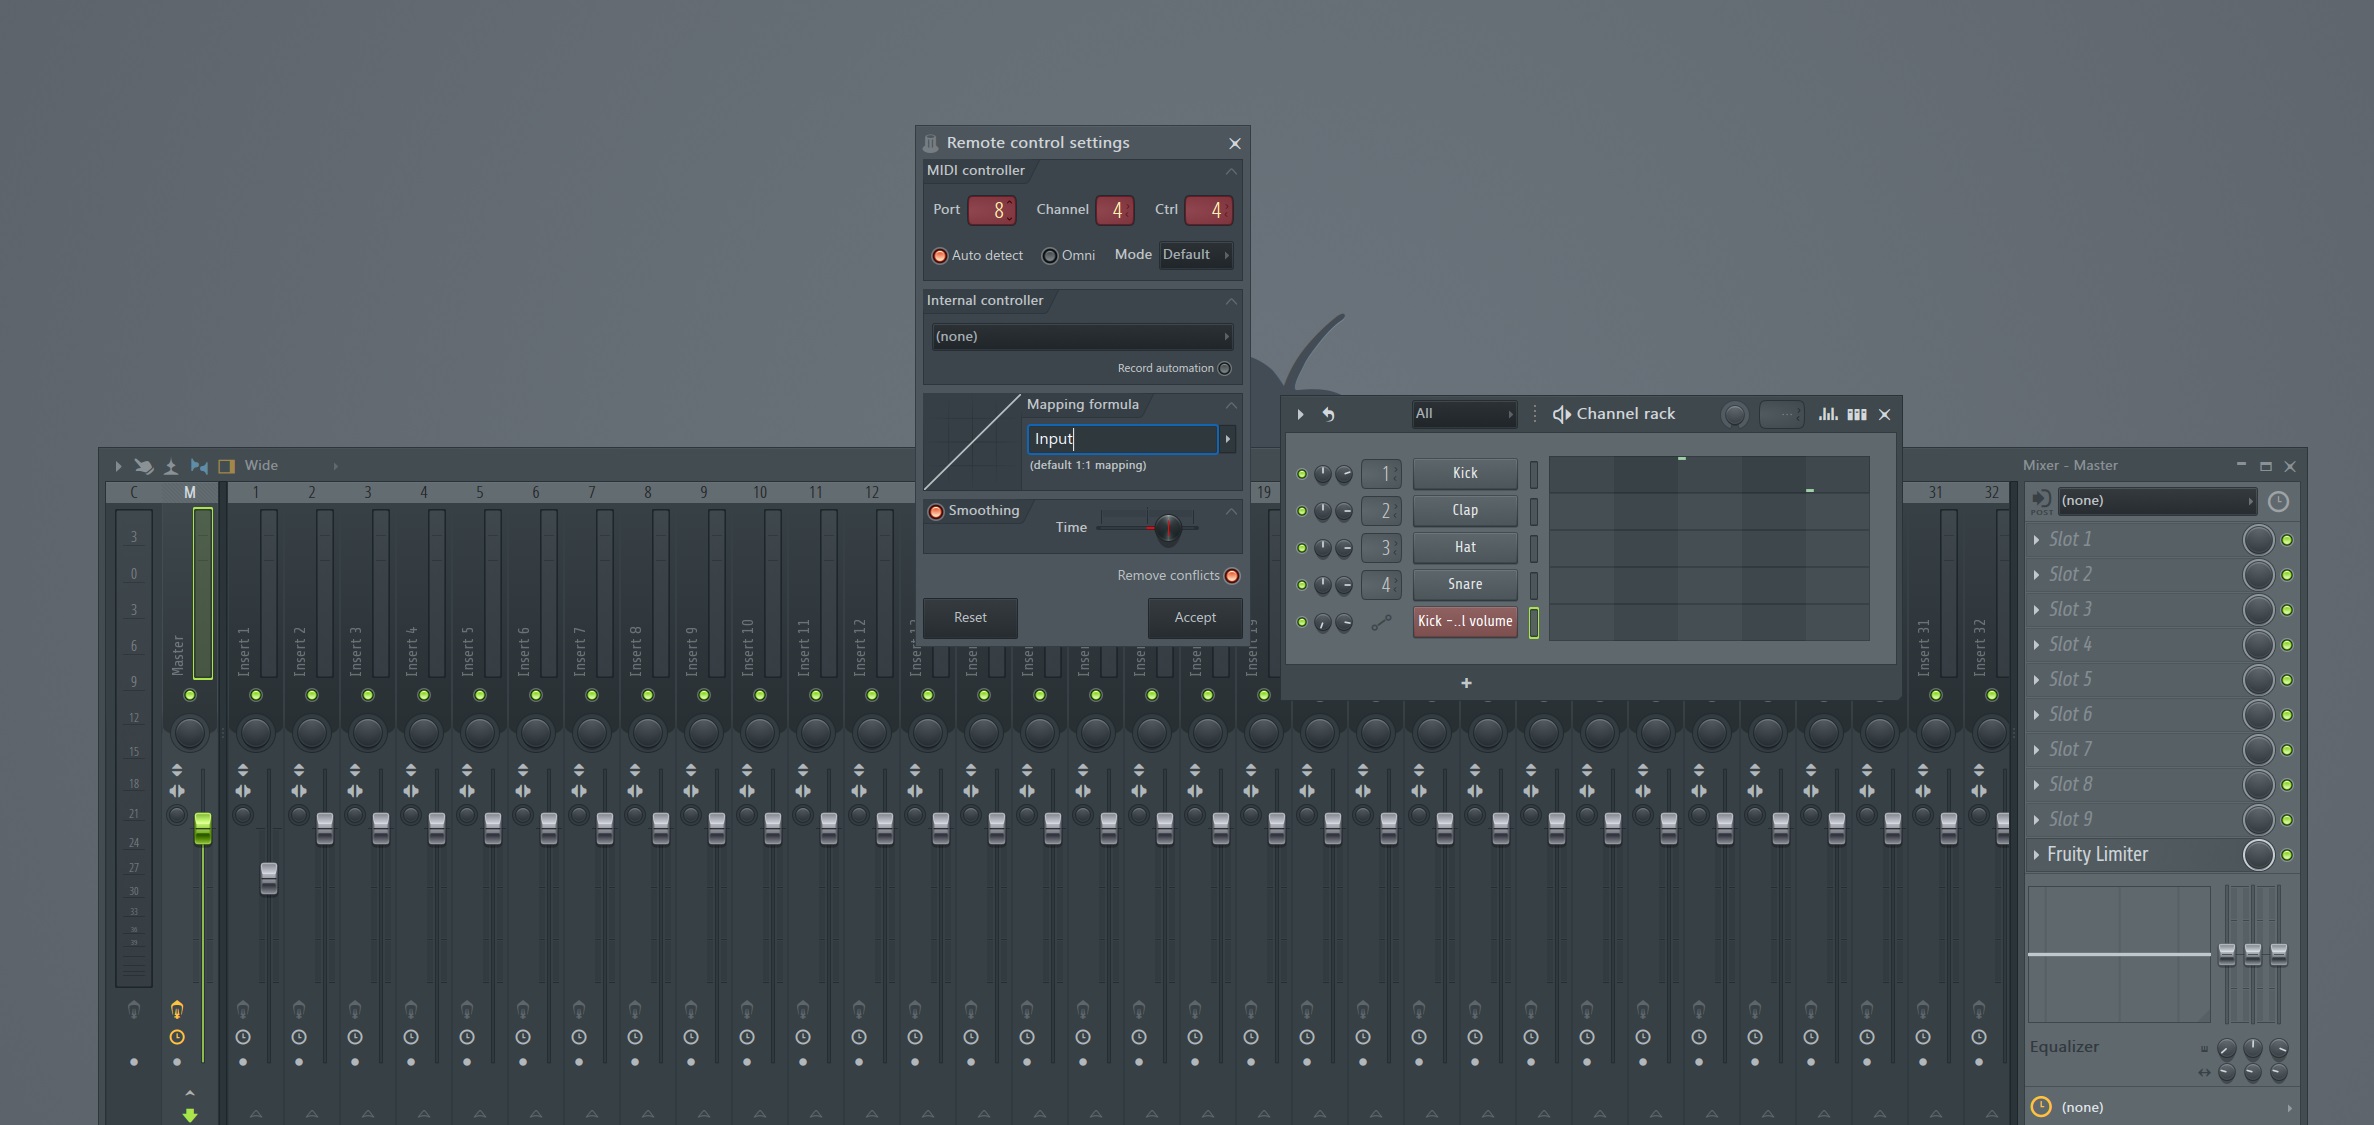Click the green down arrow below Master
This screenshot has width=2374, height=1125.
click(190, 1114)
